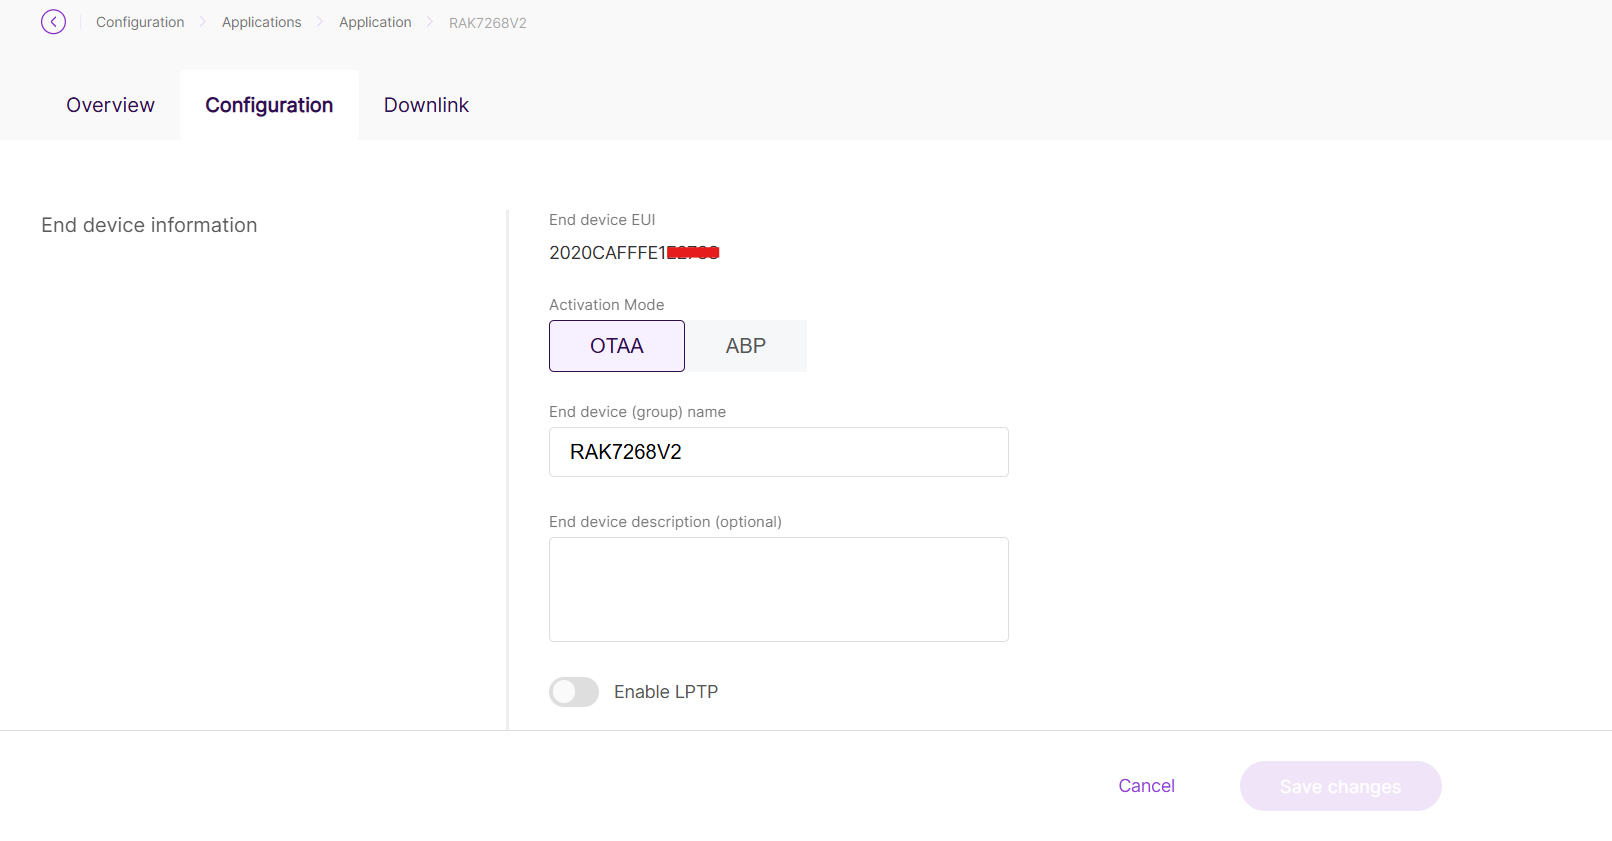This screenshot has width=1612, height=841.
Task: Select OTAA activation mode
Action: pyautogui.click(x=617, y=346)
